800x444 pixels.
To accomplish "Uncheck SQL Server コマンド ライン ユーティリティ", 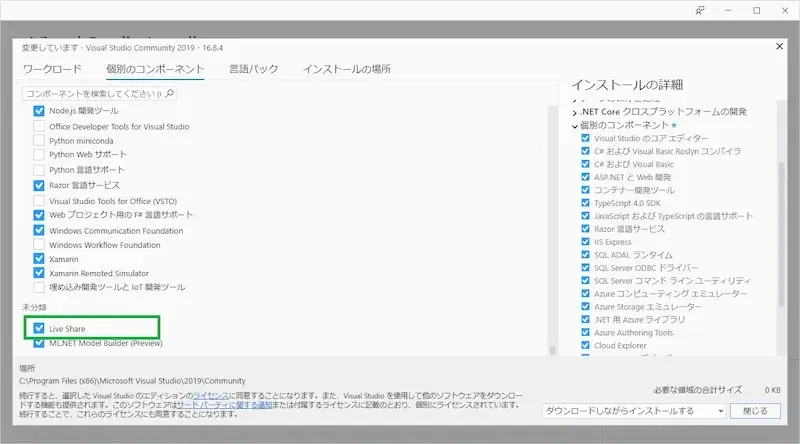I will pos(585,280).
